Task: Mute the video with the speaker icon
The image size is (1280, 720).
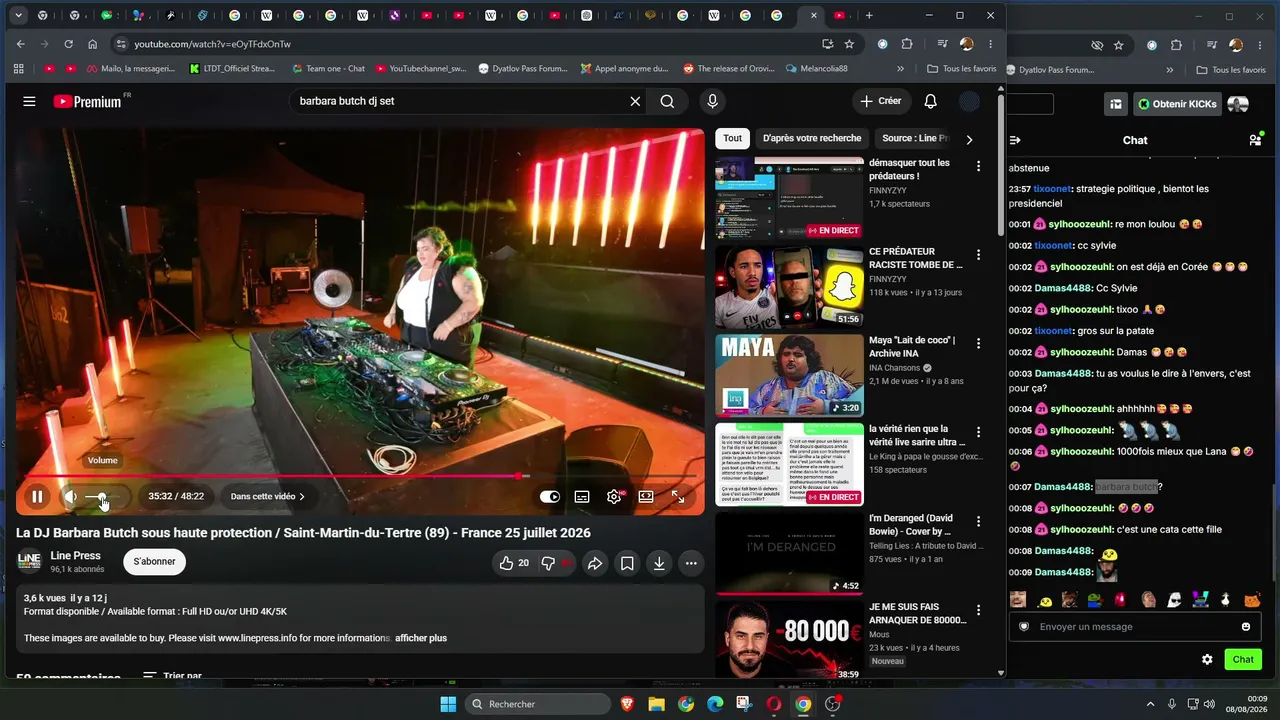Action: pos(71,496)
